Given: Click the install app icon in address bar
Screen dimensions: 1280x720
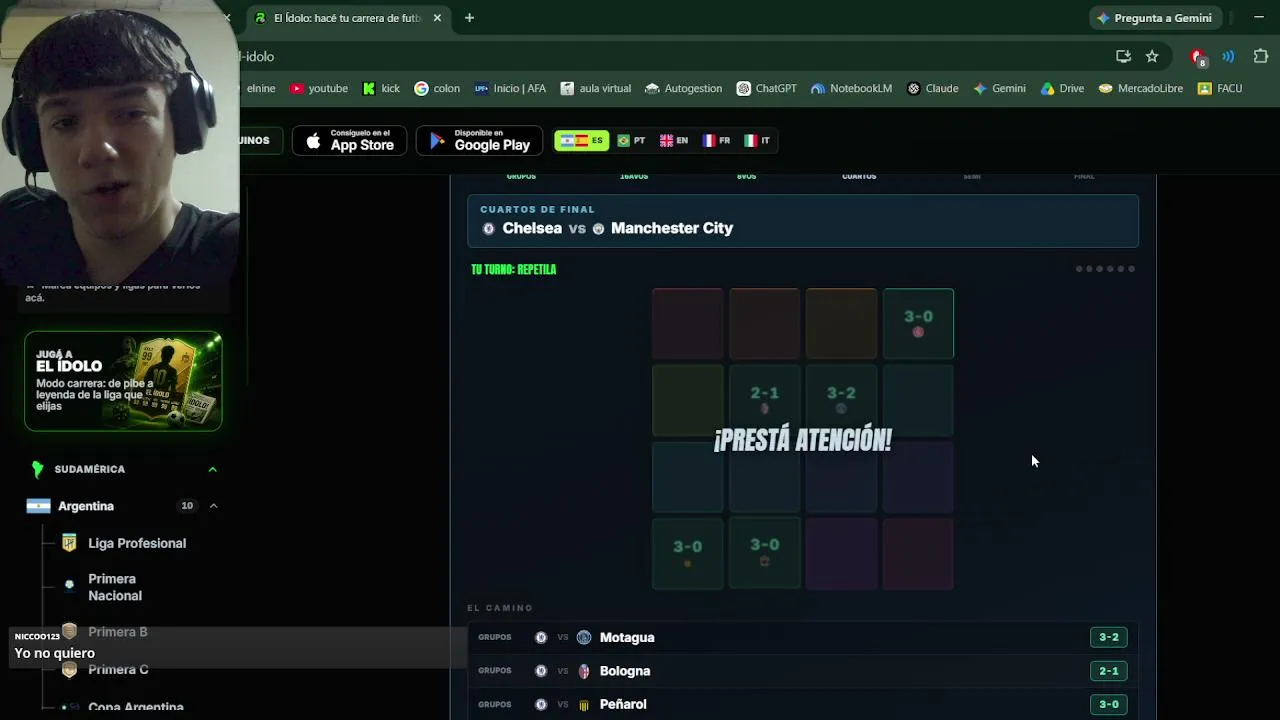Looking at the screenshot, I should 1123,57.
